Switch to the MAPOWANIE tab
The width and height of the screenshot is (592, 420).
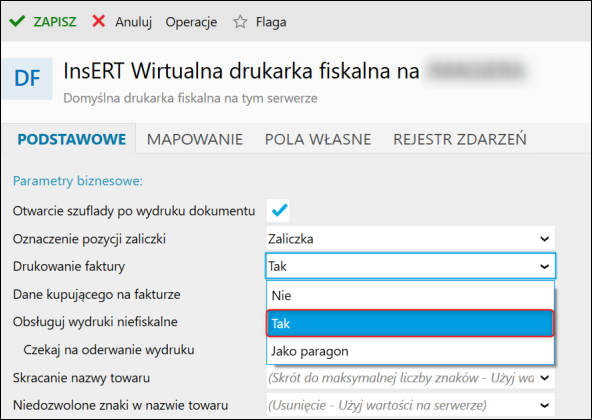[x=195, y=139]
